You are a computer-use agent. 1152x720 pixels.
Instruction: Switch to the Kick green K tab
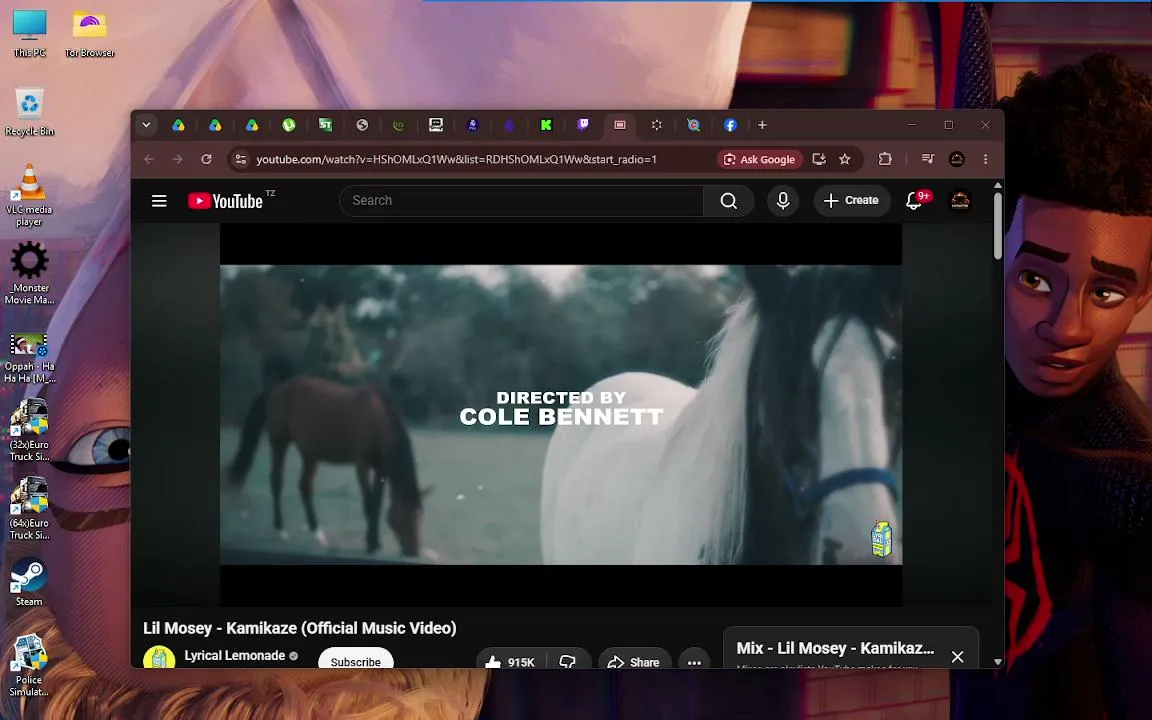coord(546,125)
